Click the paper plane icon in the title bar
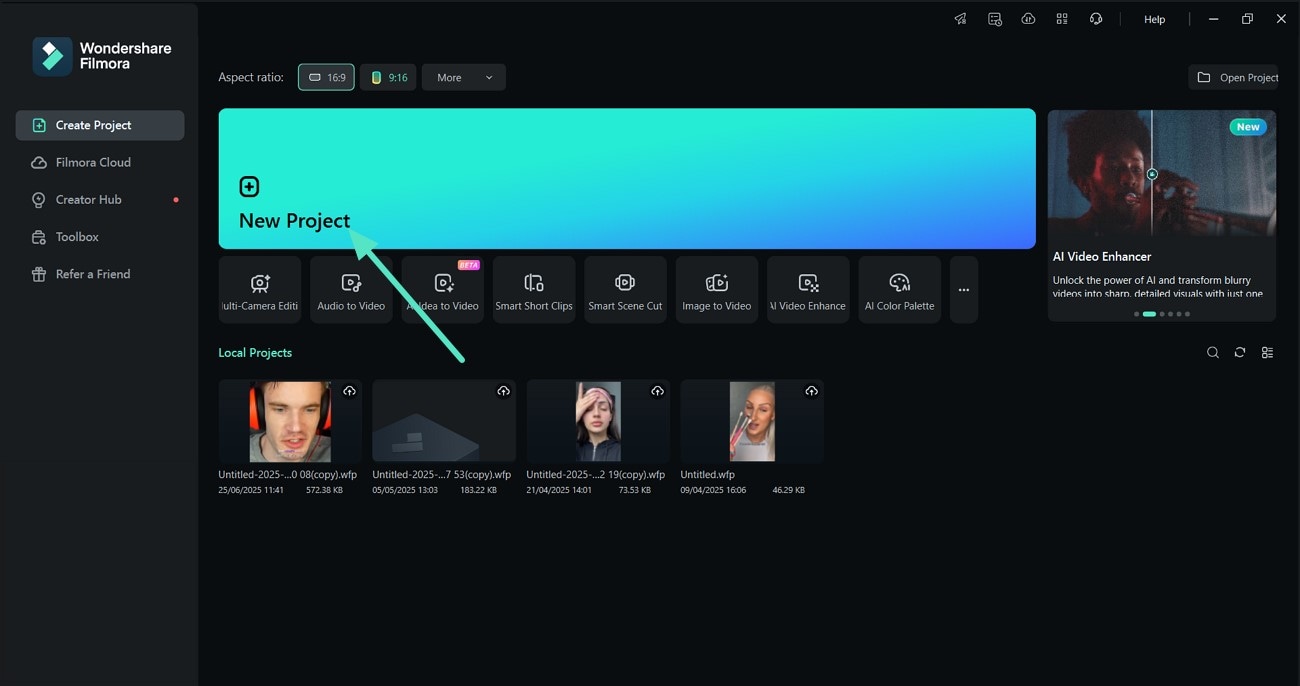The image size is (1300, 686). [x=960, y=19]
